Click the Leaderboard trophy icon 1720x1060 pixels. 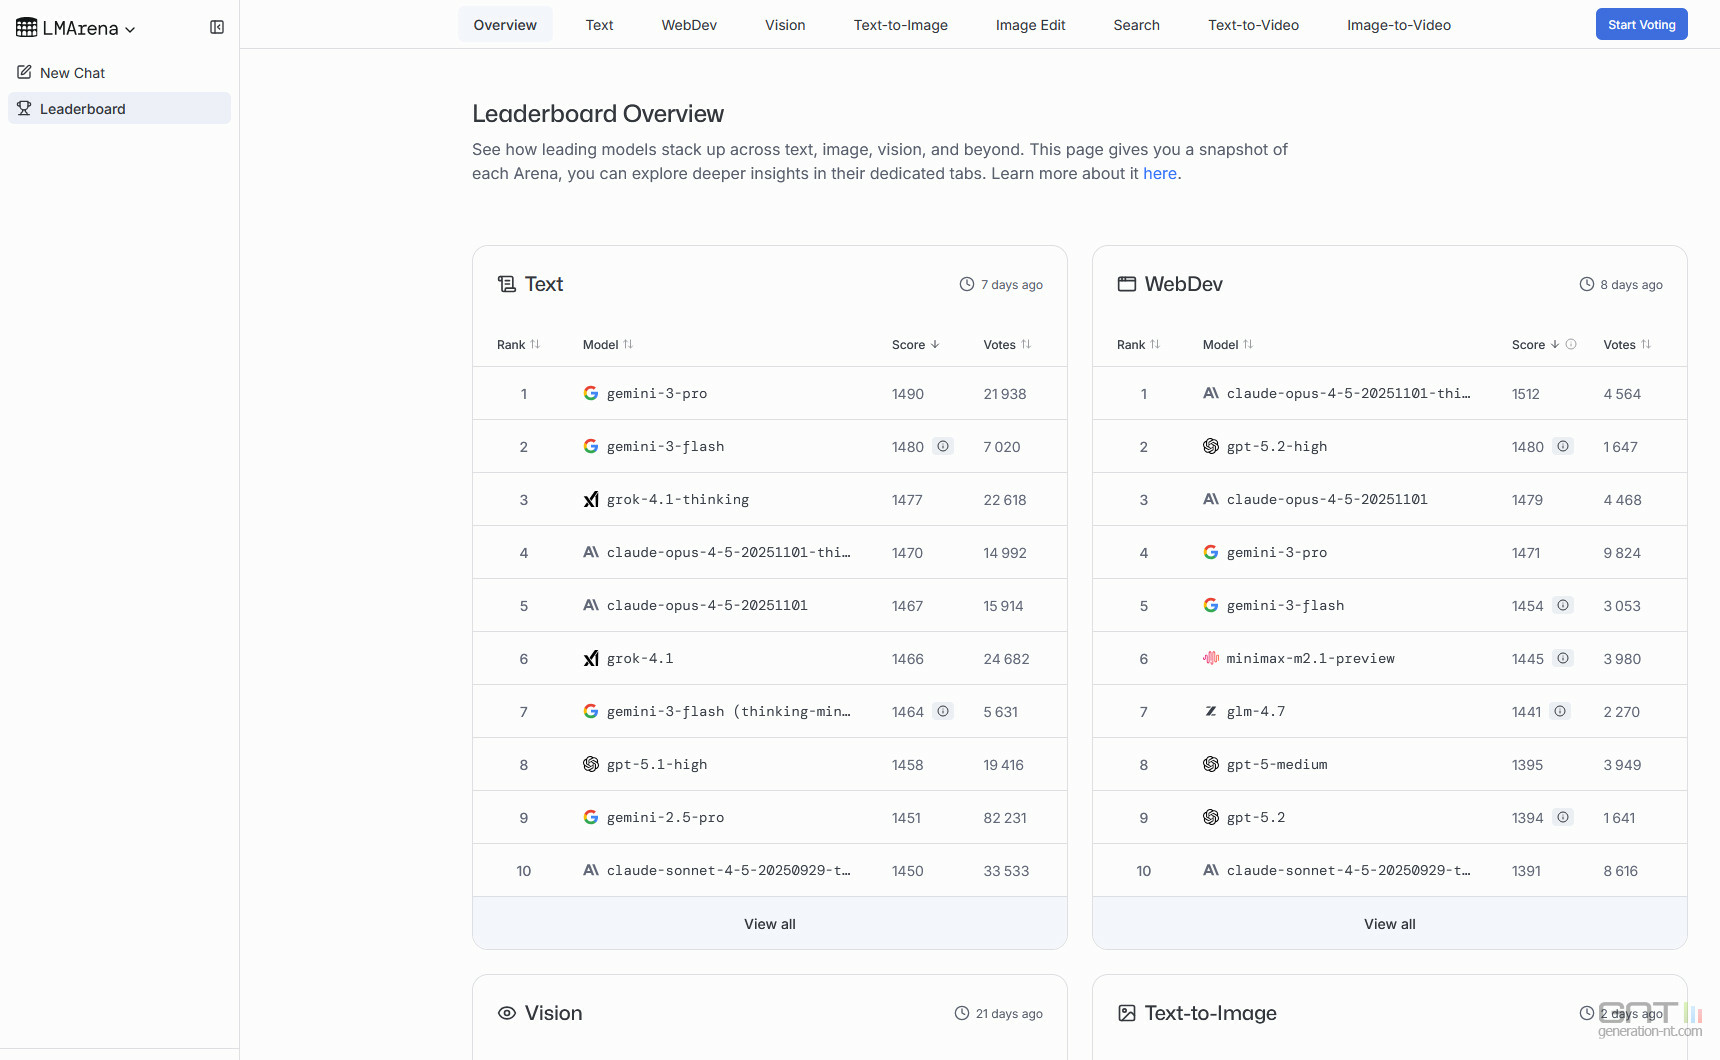[24, 108]
